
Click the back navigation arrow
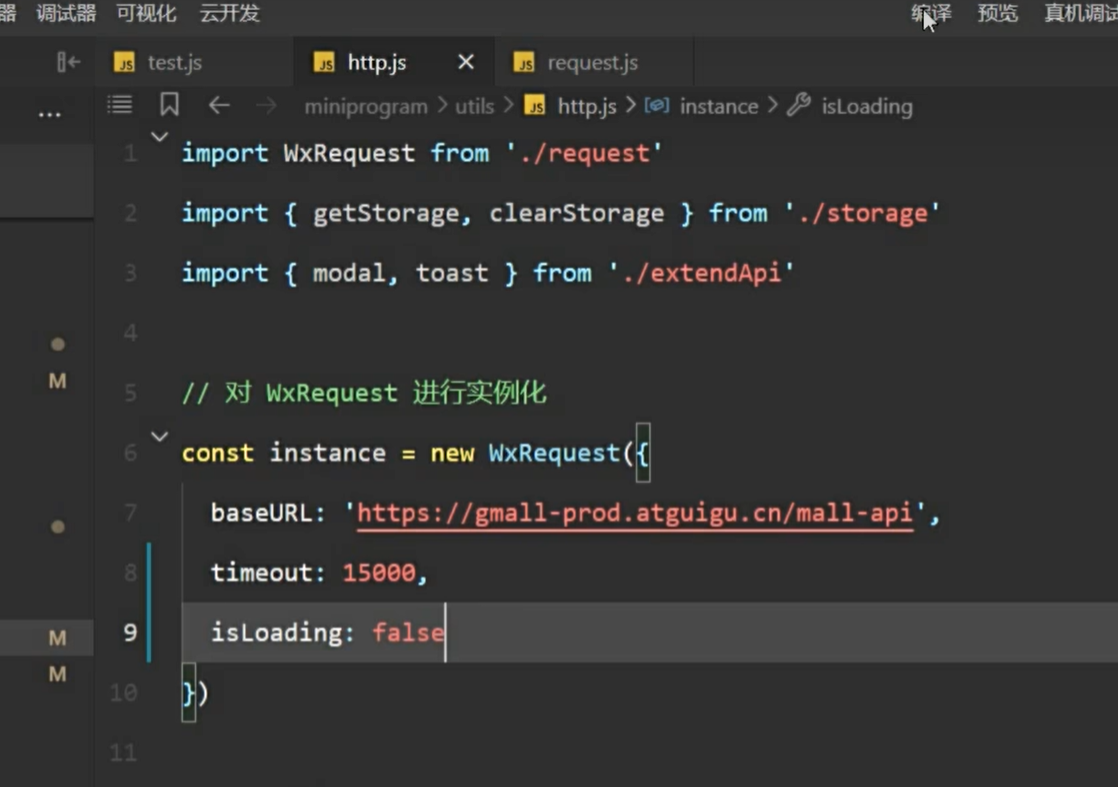219,105
